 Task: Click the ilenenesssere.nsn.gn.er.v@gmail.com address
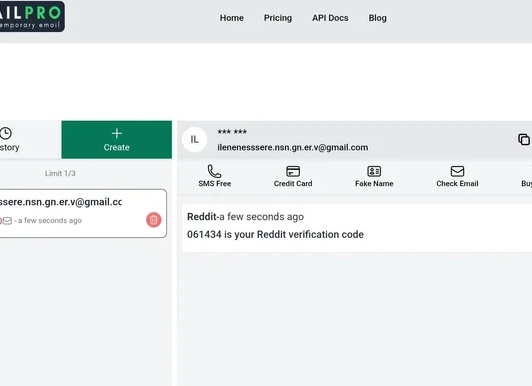tap(292, 147)
